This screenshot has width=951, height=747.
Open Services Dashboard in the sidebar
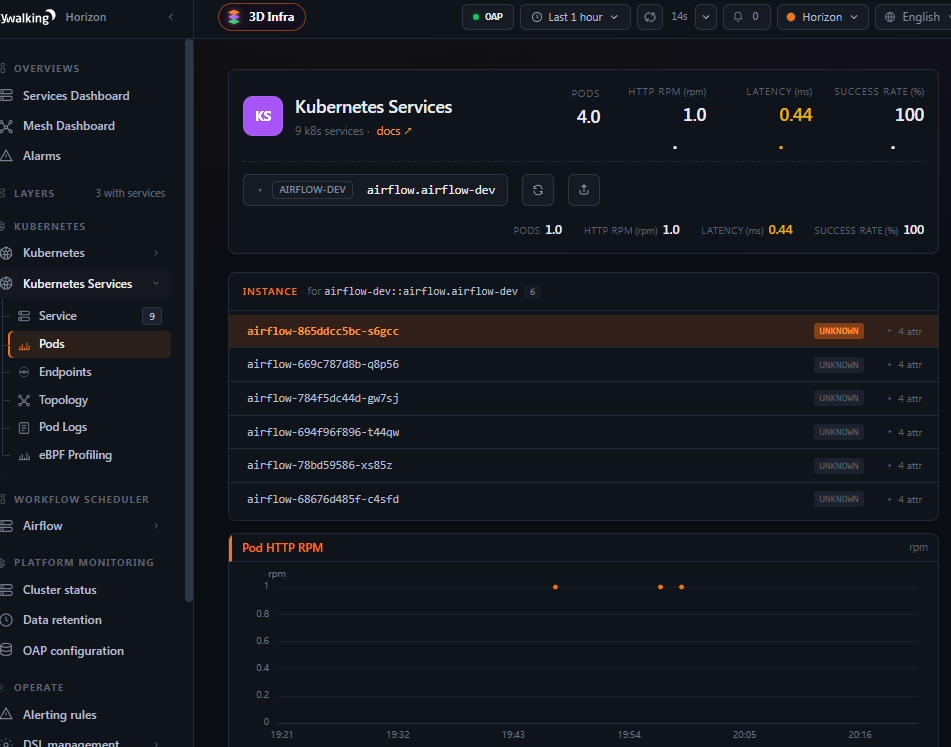tap(76, 96)
